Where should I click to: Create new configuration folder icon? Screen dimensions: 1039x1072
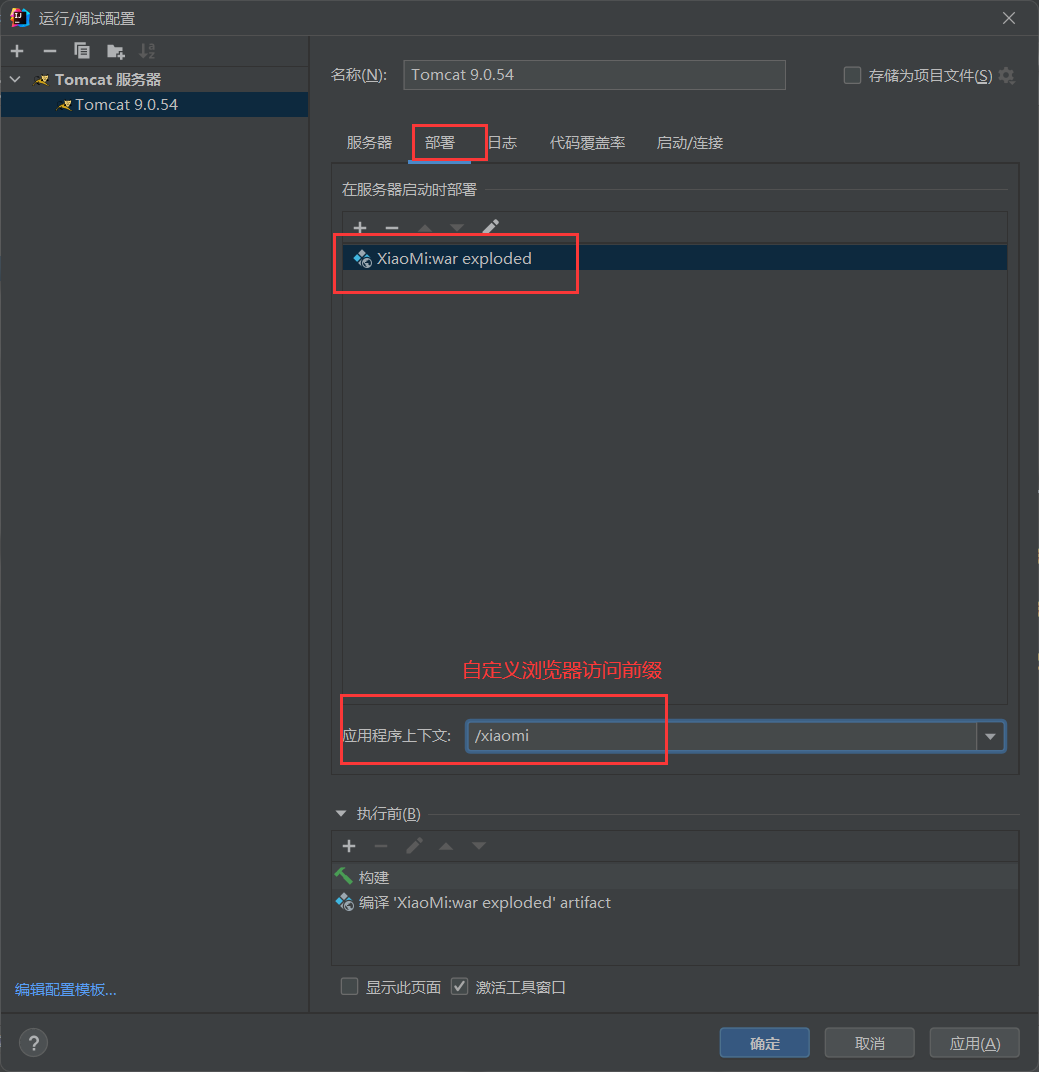coord(116,51)
